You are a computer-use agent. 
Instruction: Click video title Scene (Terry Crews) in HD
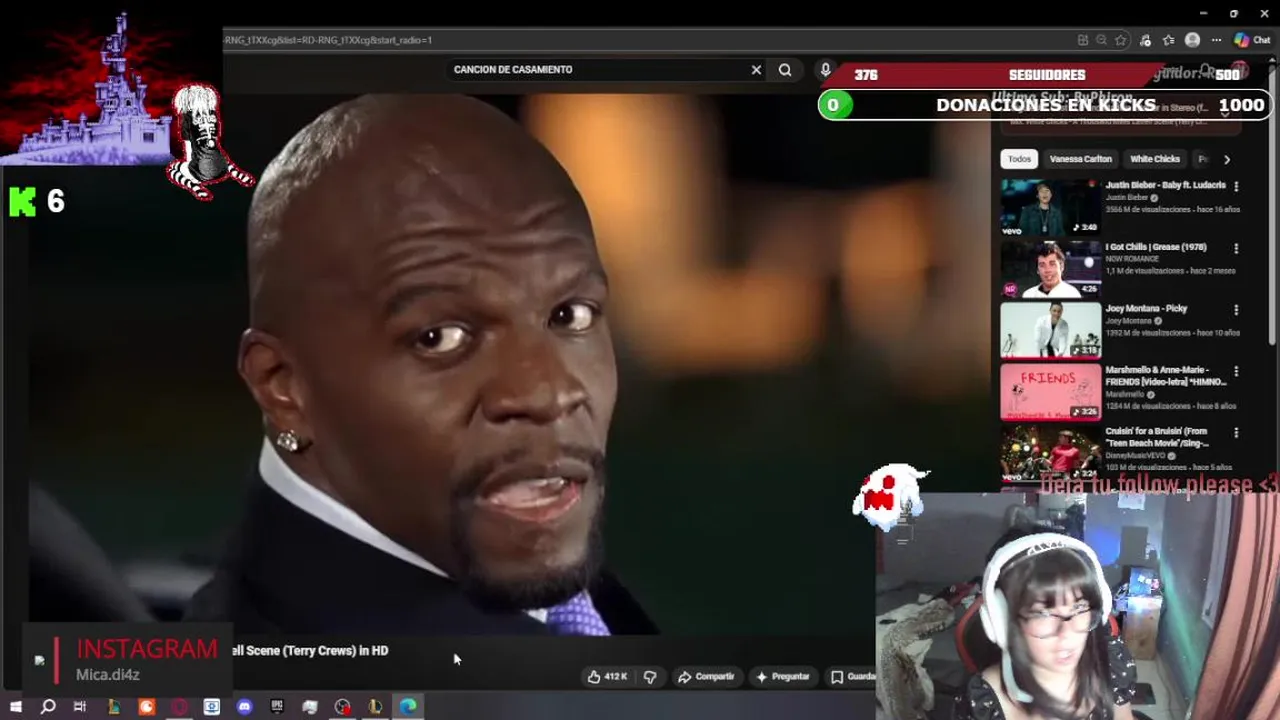point(310,651)
